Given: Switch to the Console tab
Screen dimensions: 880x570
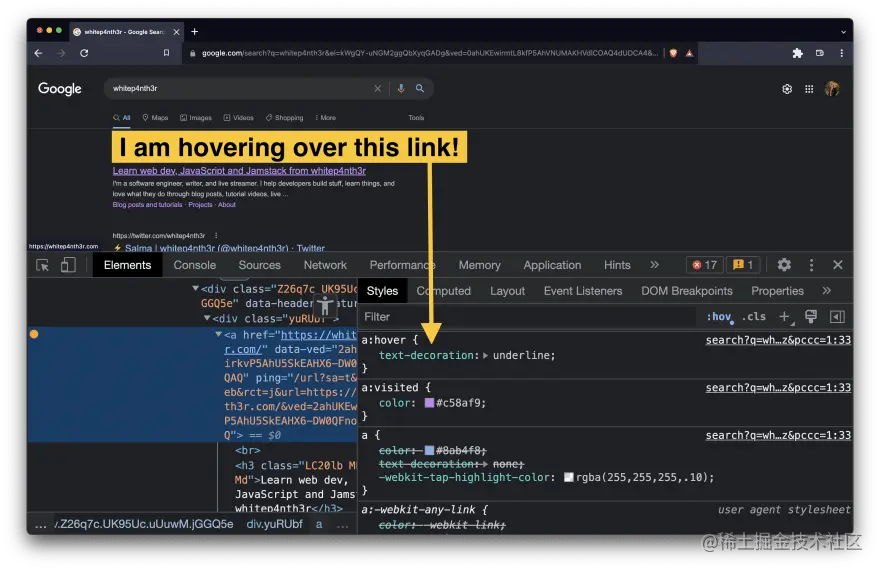Looking at the screenshot, I should point(195,265).
